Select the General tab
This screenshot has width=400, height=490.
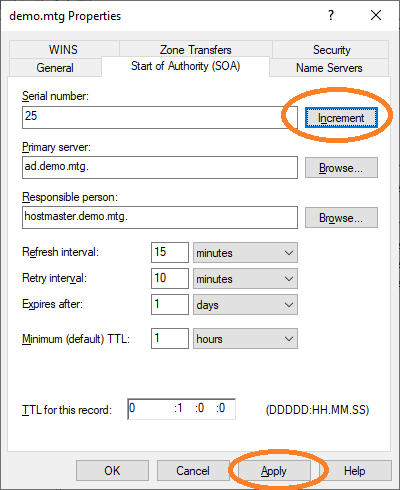click(x=55, y=68)
